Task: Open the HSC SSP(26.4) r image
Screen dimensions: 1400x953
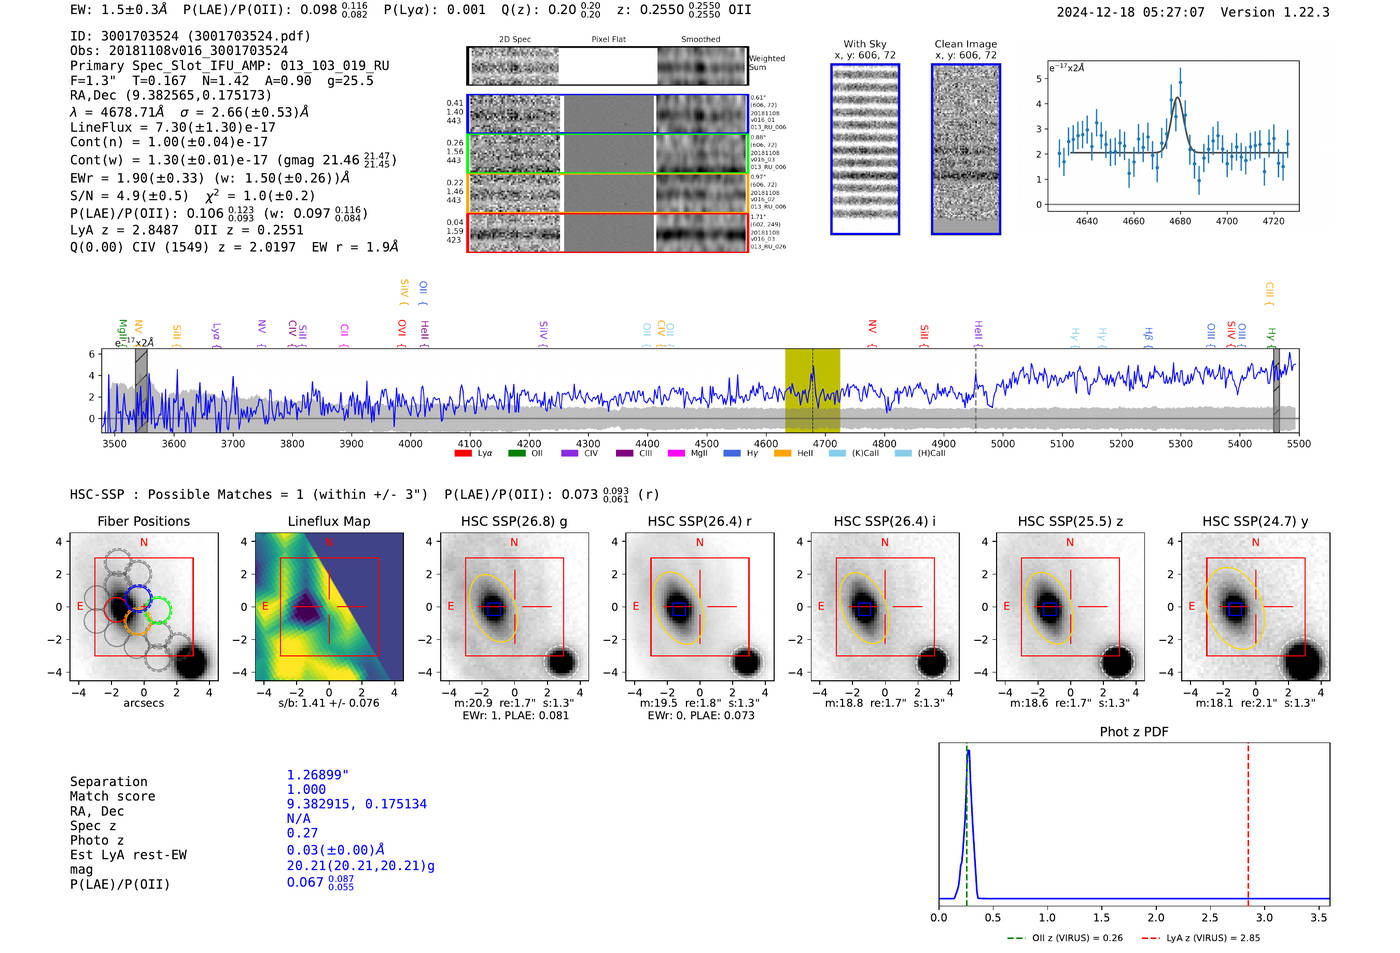Action: (x=699, y=606)
